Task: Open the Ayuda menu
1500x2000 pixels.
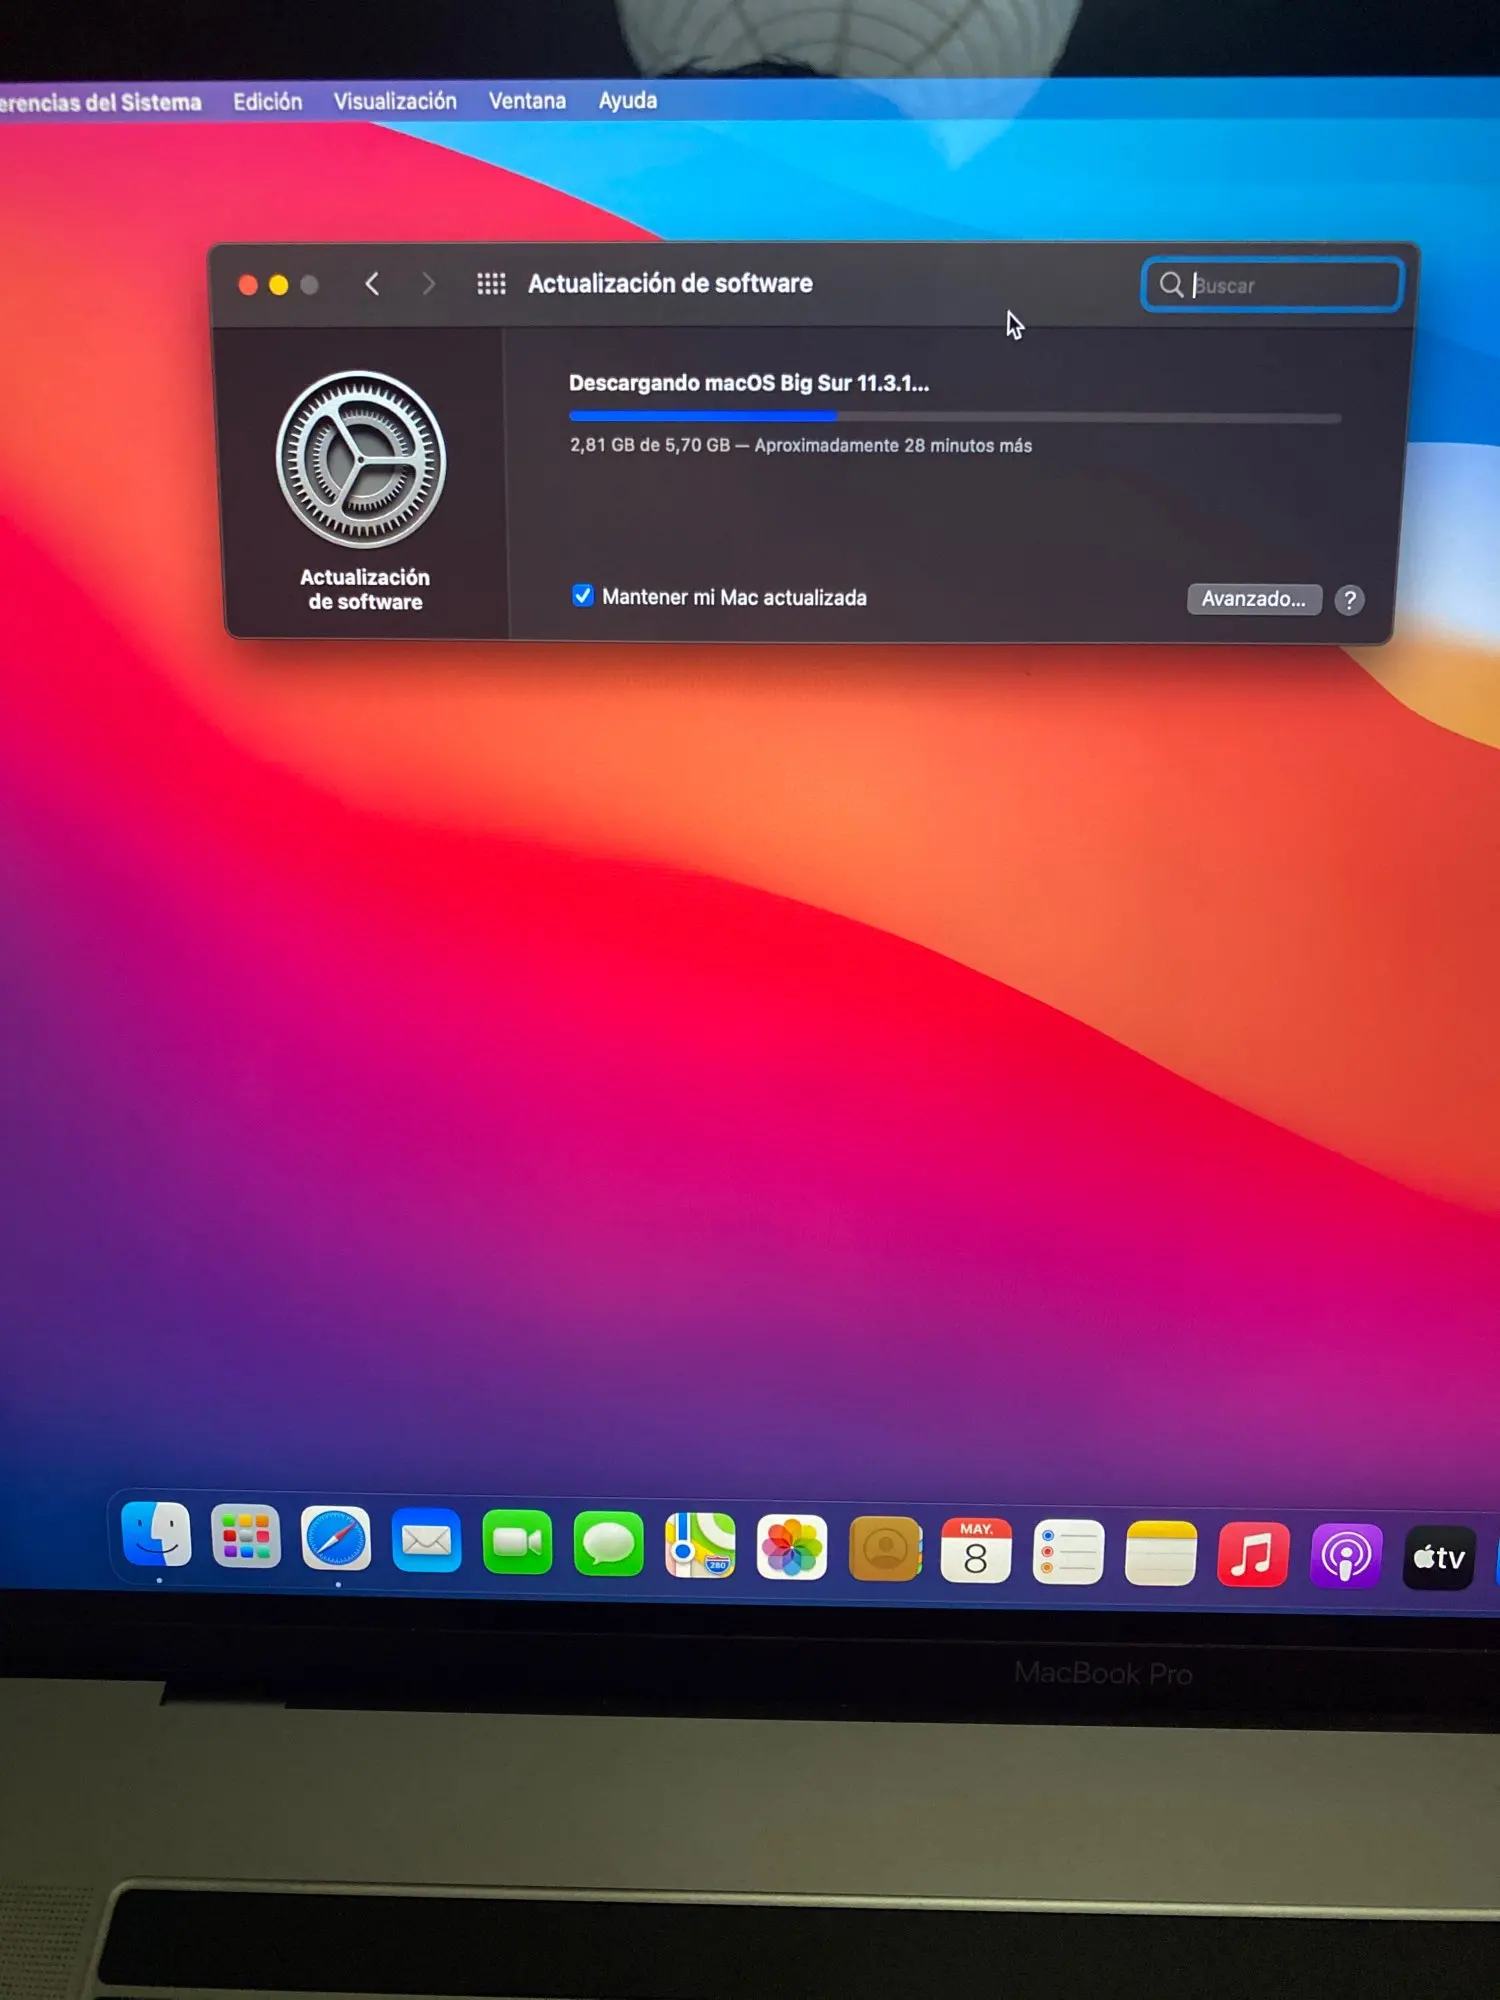Action: 628,100
